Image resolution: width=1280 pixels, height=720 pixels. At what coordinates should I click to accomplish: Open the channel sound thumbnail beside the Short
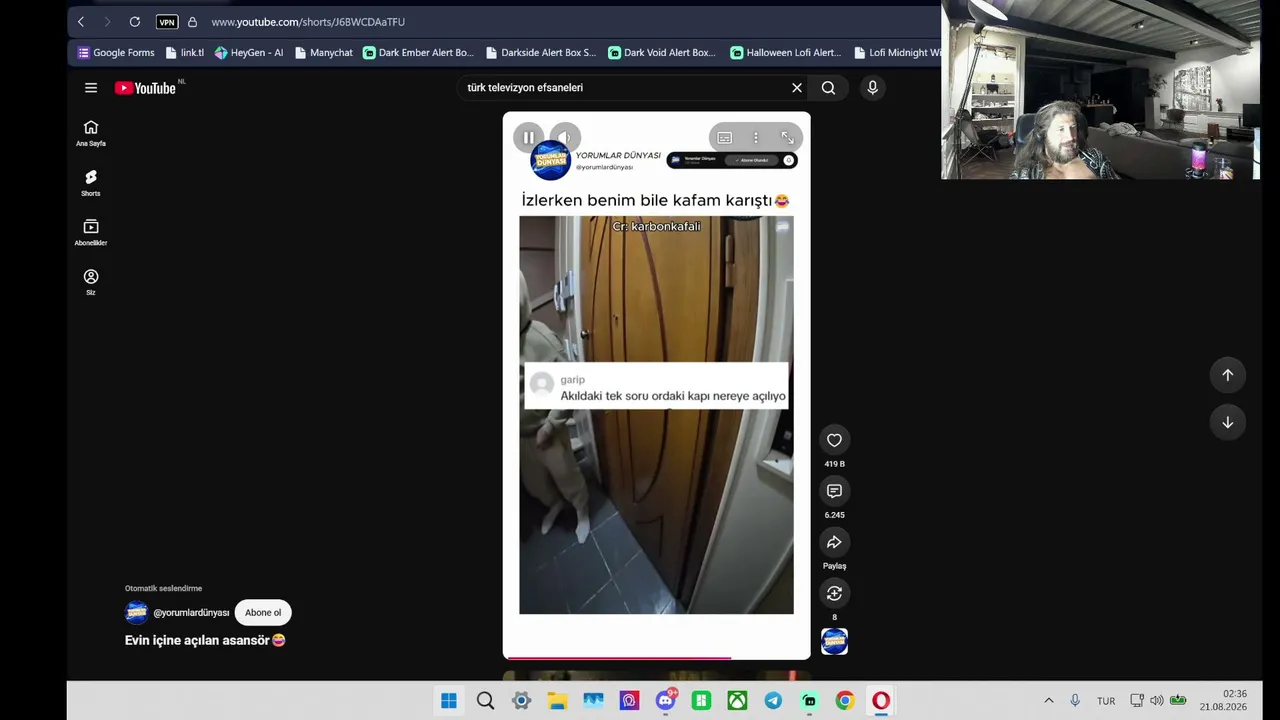pos(834,641)
